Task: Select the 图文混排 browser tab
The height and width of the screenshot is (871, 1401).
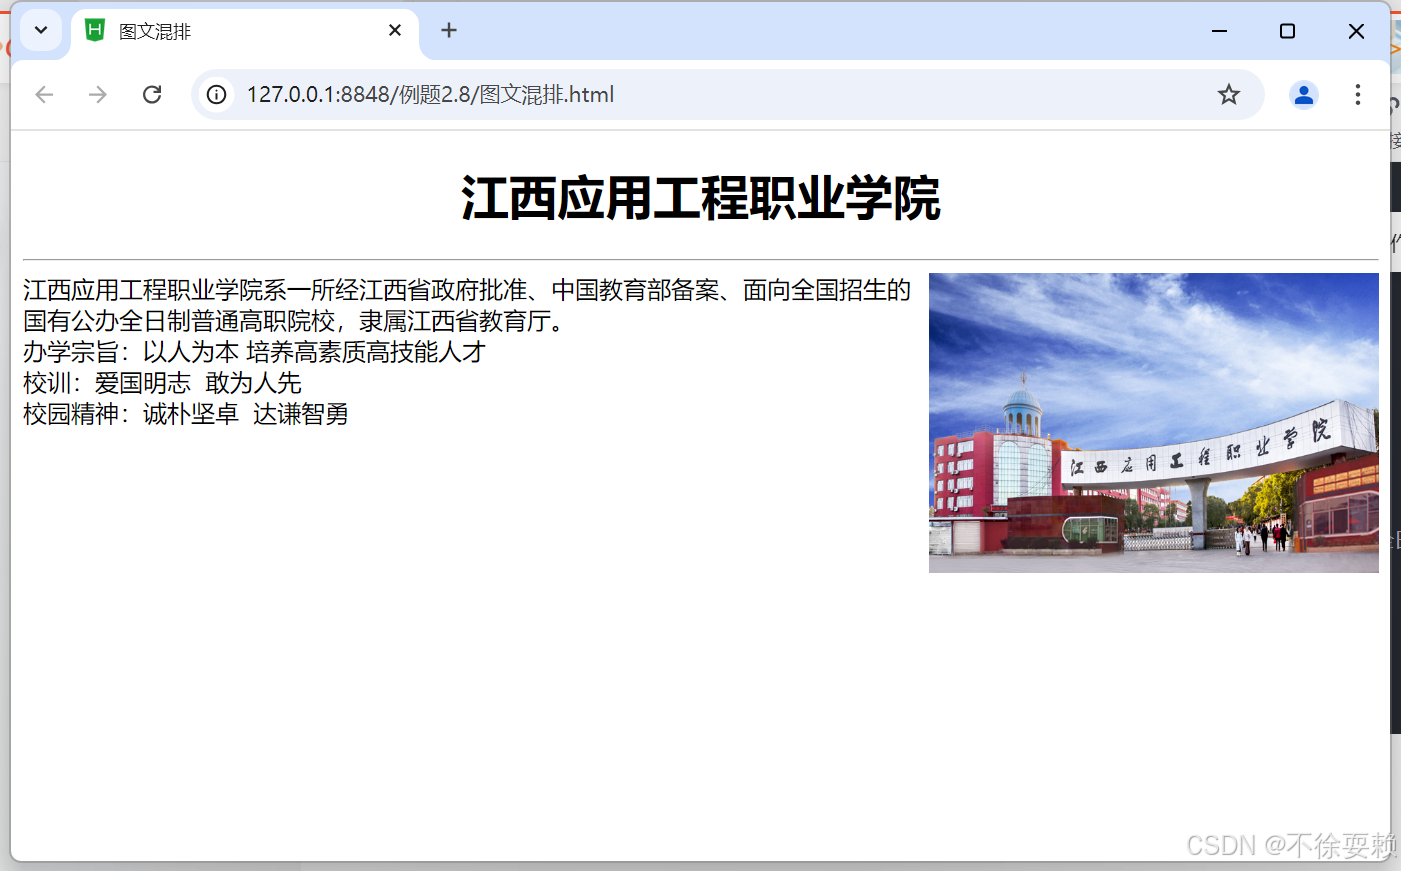Action: [x=245, y=31]
